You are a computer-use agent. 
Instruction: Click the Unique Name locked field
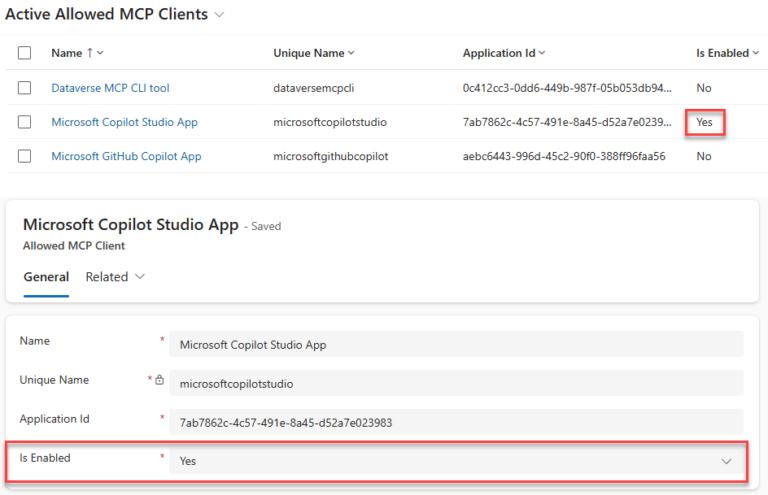pos(456,383)
